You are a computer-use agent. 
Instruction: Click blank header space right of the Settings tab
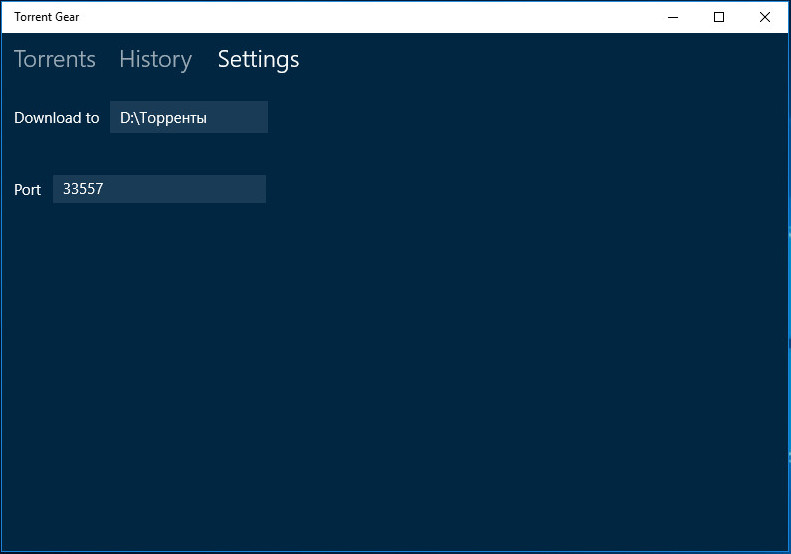click(x=545, y=60)
